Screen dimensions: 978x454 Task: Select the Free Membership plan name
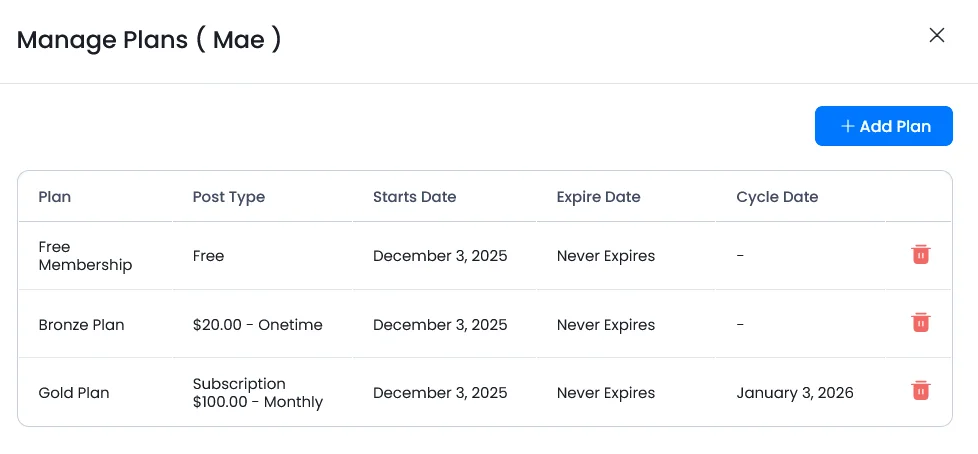click(x=85, y=256)
